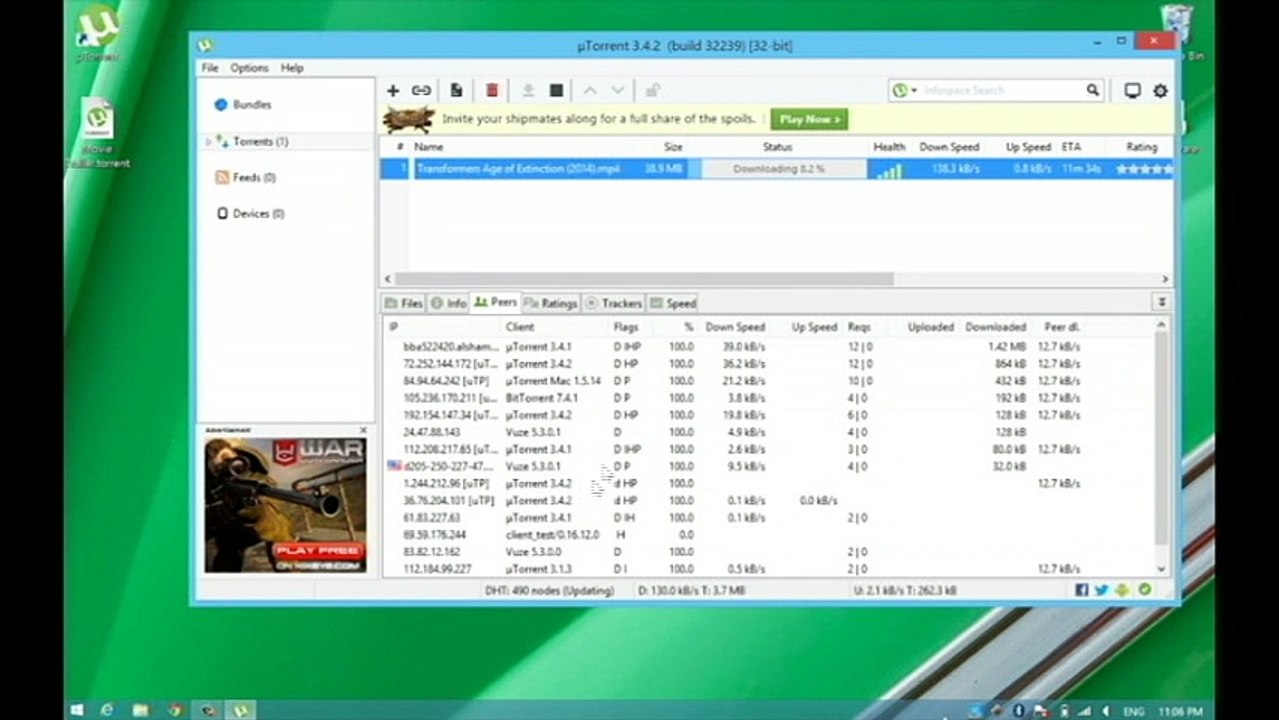The height and width of the screenshot is (720, 1279).
Task: Sort torrents by Size column header
Action: tap(673, 147)
